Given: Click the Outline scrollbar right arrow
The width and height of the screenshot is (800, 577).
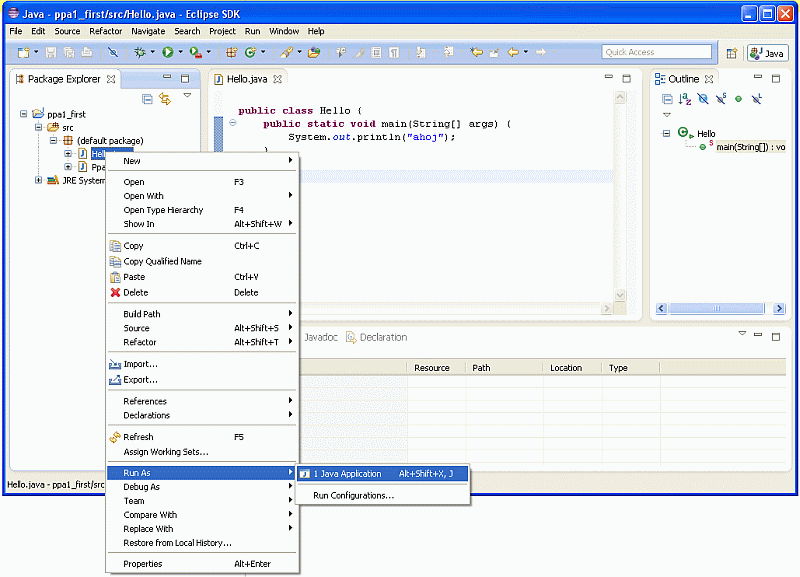Looking at the screenshot, I should (779, 308).
